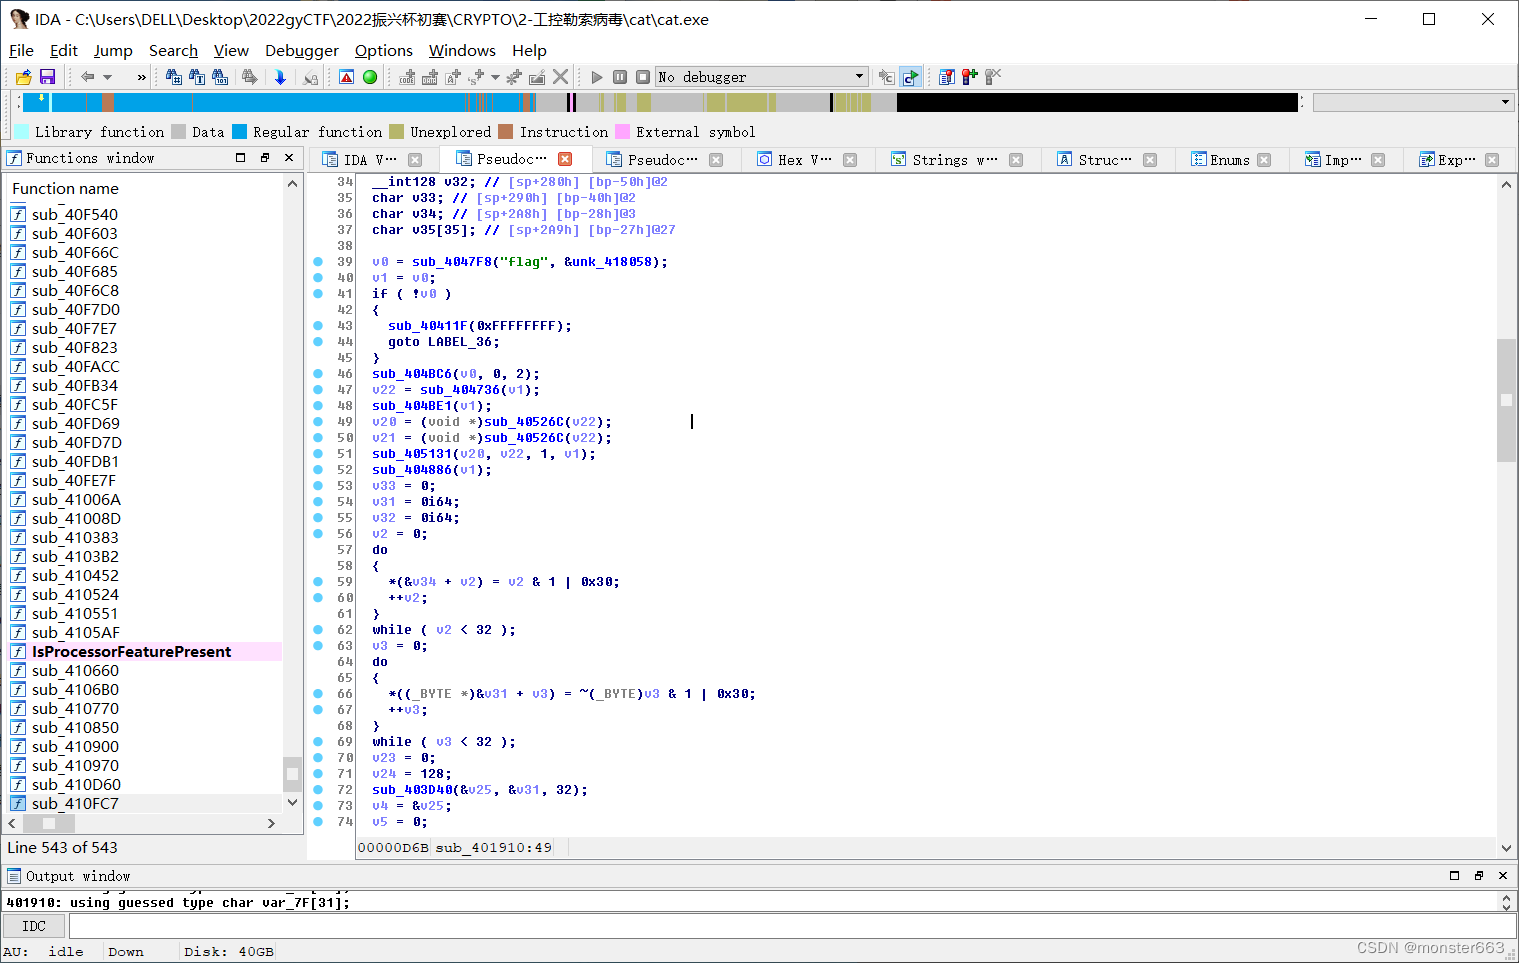Click the External symbol pink legend swatch
This screenshot has width=1519, height=963.
pyautogui.click(x=622, y=132)
